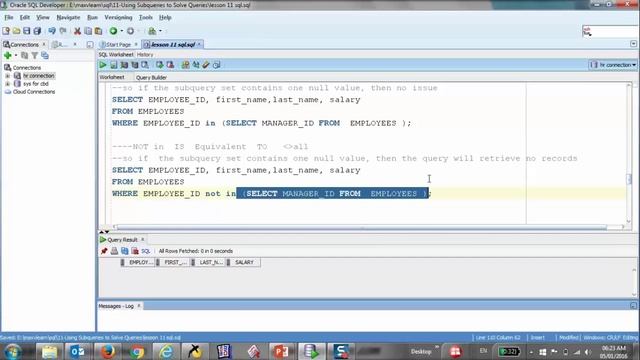Open the Versioning menu

(118, 18)
